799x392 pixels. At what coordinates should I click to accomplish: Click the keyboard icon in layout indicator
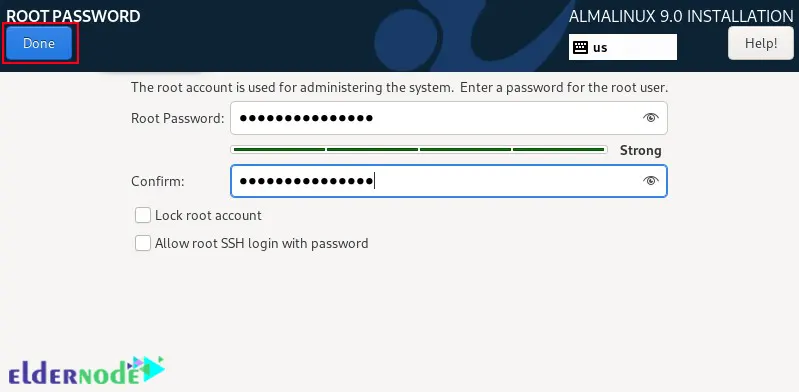[580, 47]
